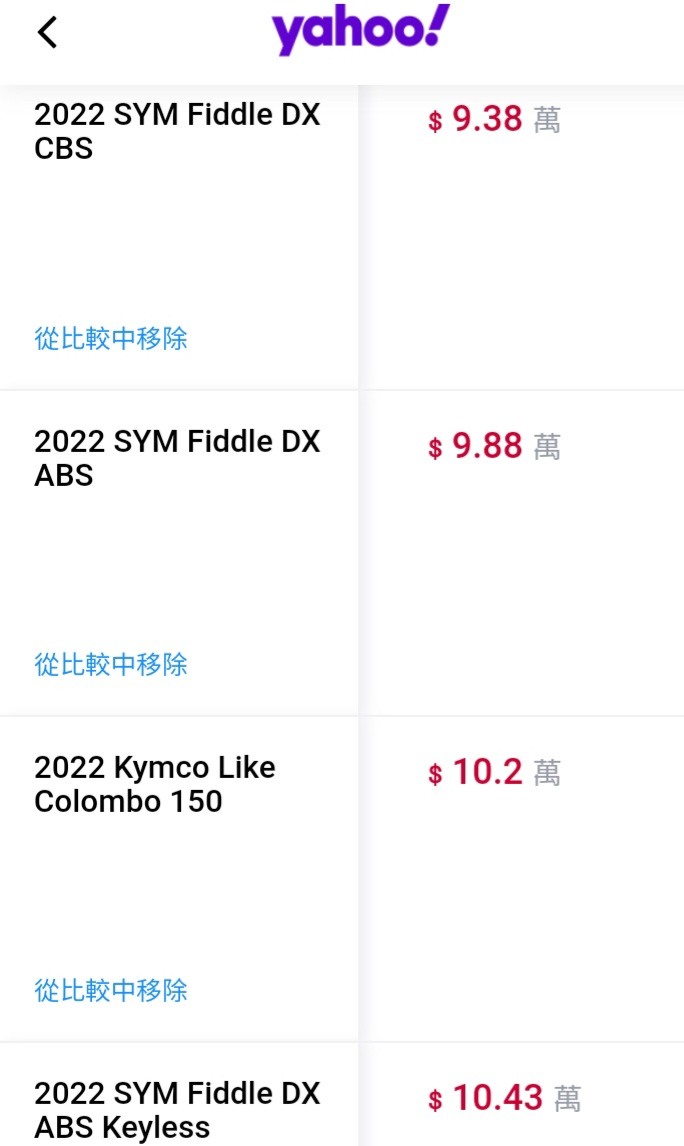684x1146 pixels.
Task: Open 2022 Kymco Like Colombo 150 title
Action: coord(155,784)
